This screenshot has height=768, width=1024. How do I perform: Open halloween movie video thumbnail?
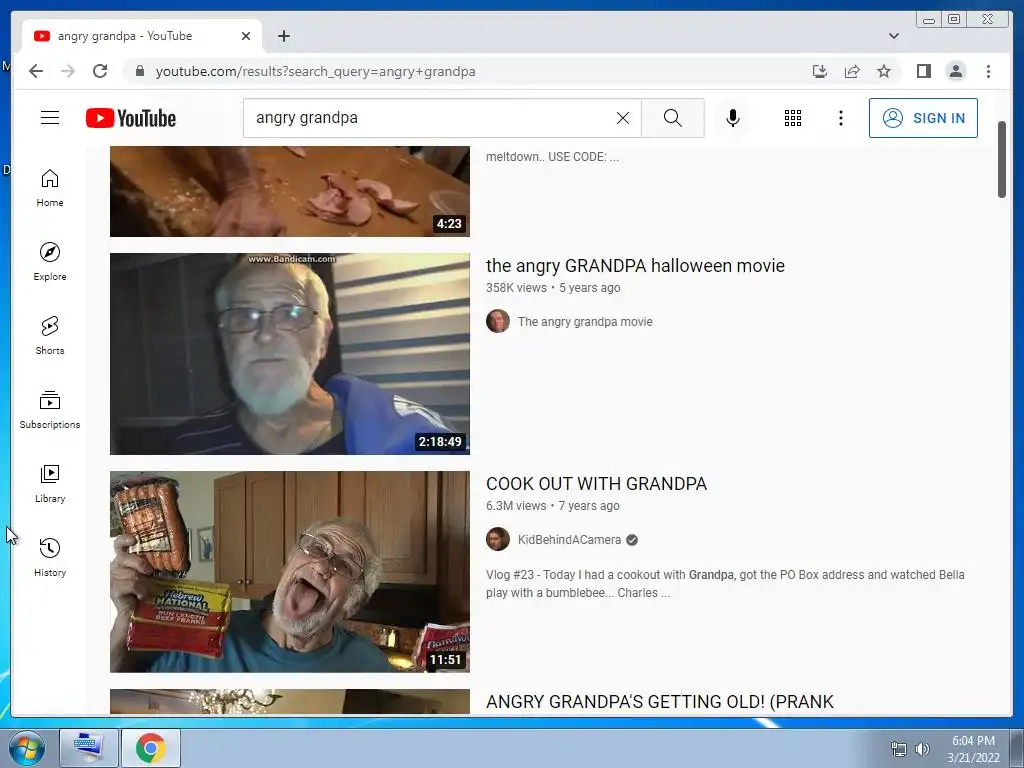289,354
